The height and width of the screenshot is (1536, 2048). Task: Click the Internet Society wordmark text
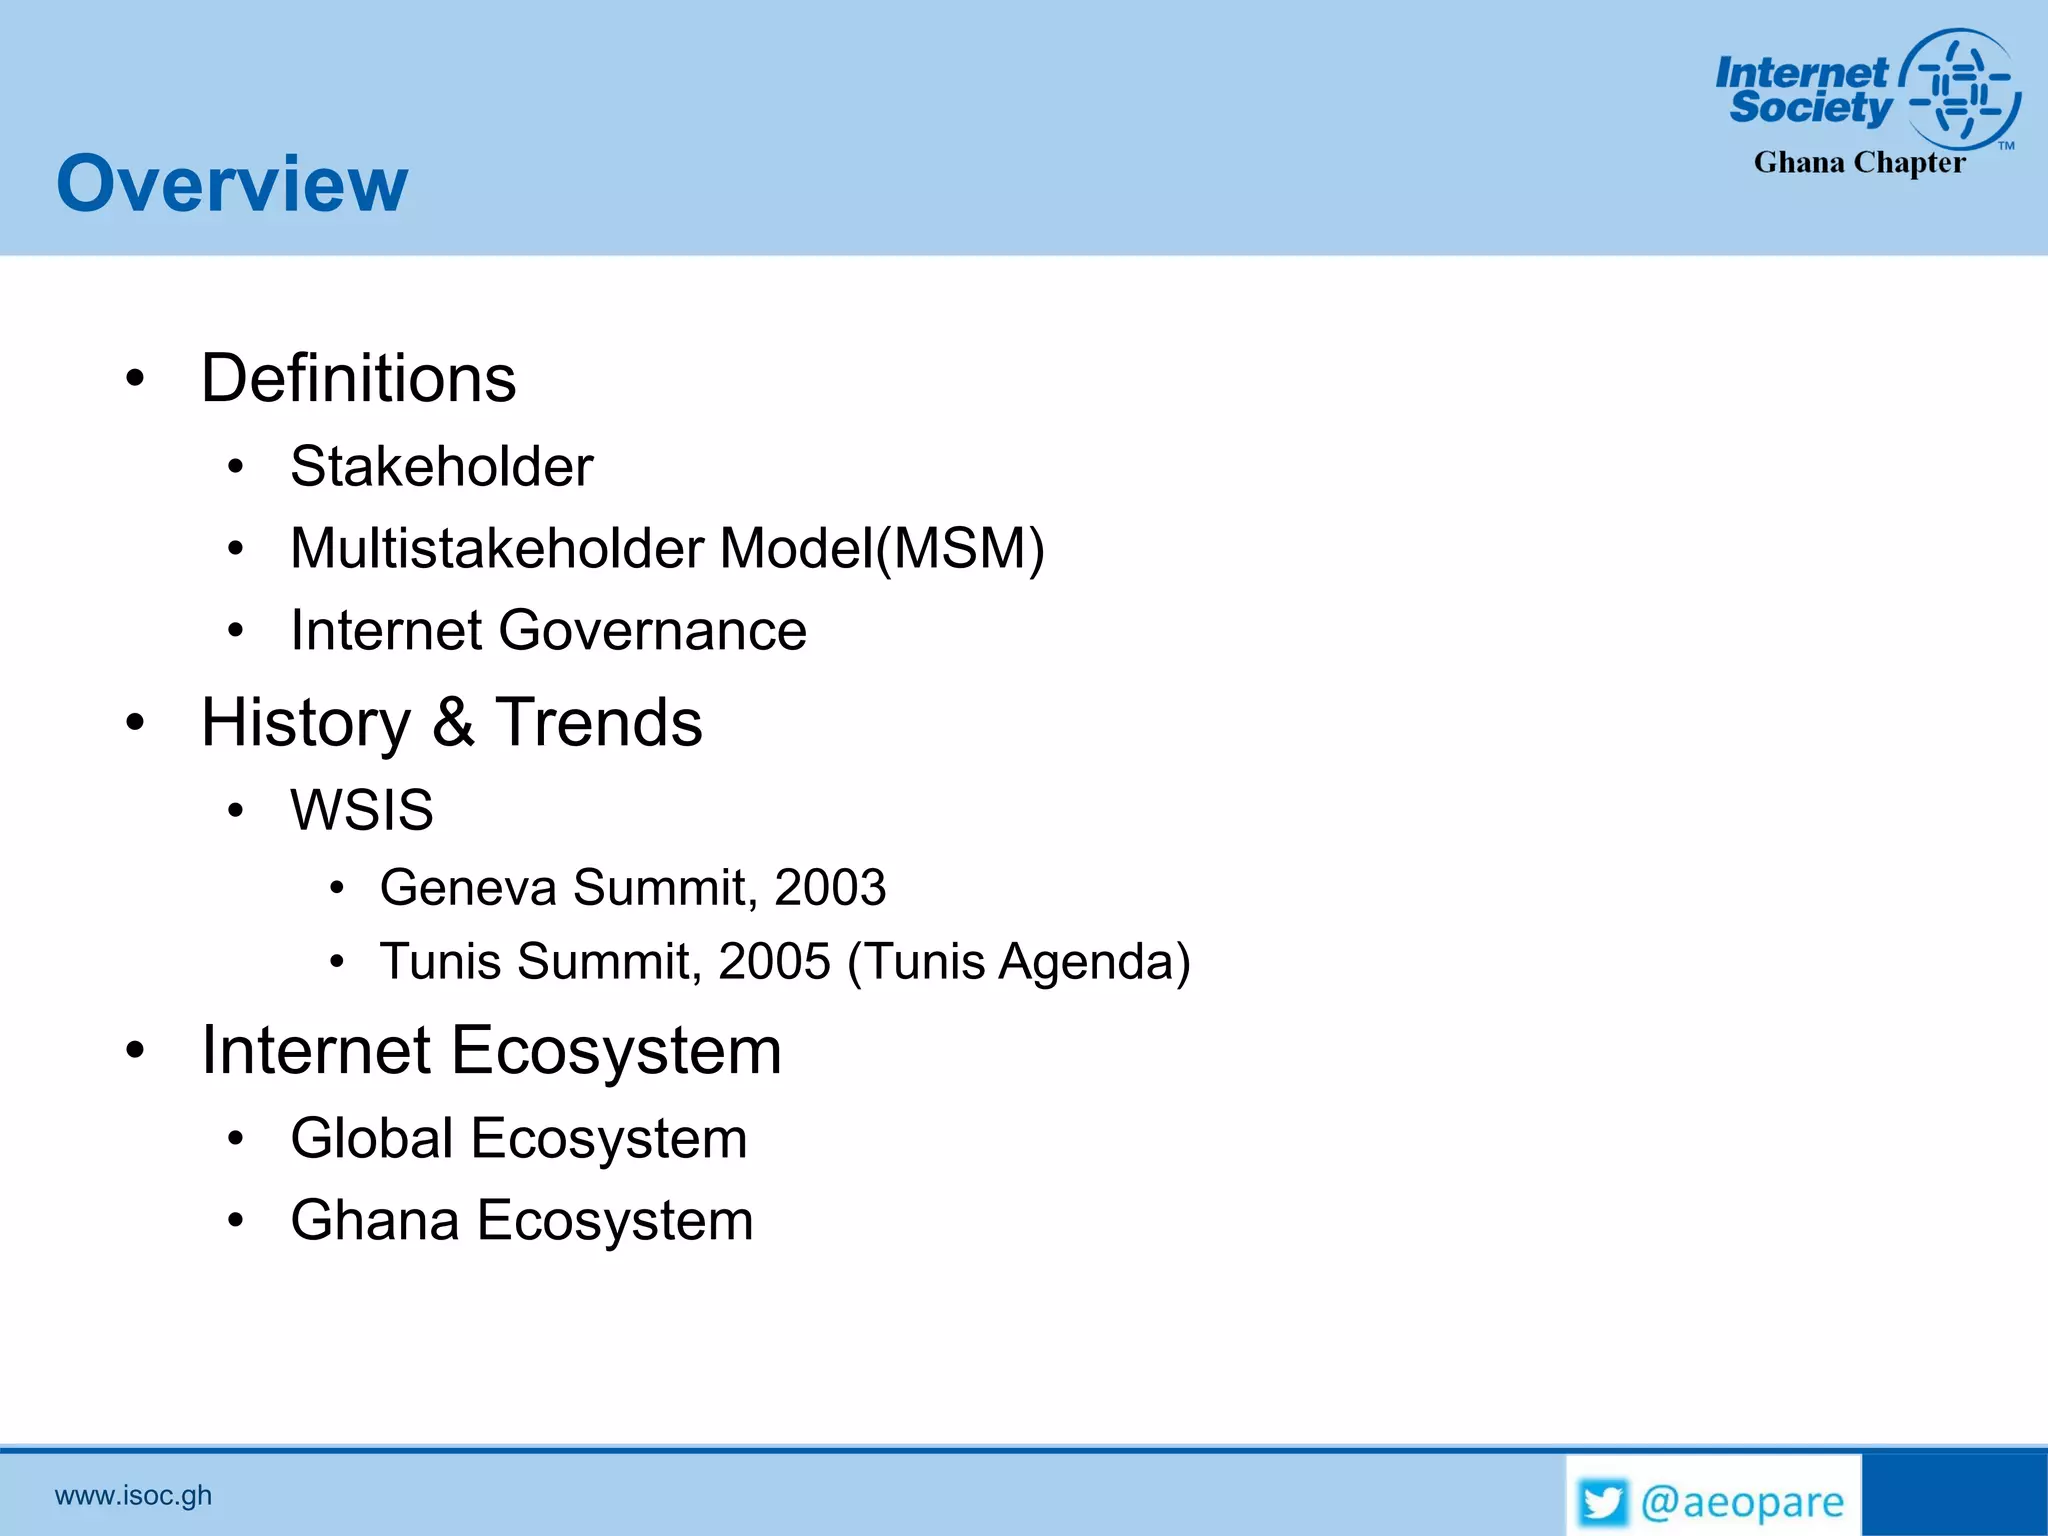(1806, 90)
